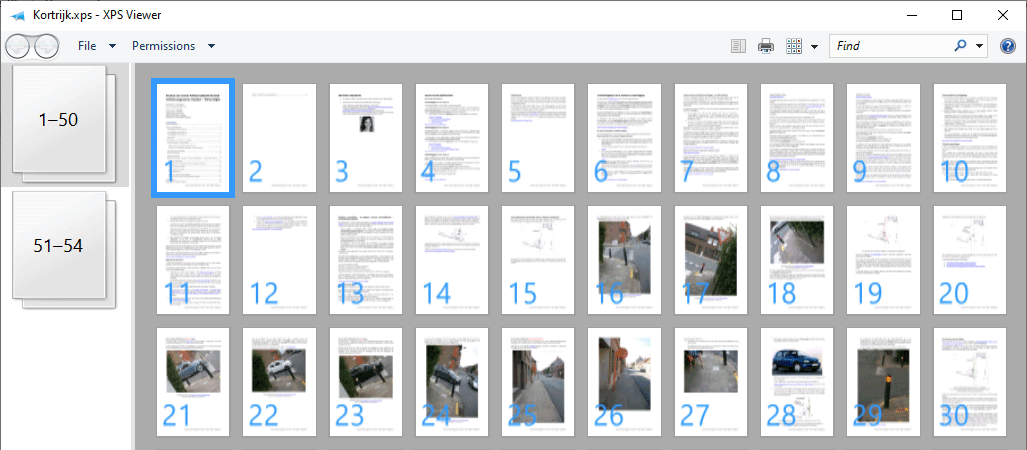Toggle the outline document view icon
Viewport: 1027px width, 450px height.
click(x=738, y=46)
